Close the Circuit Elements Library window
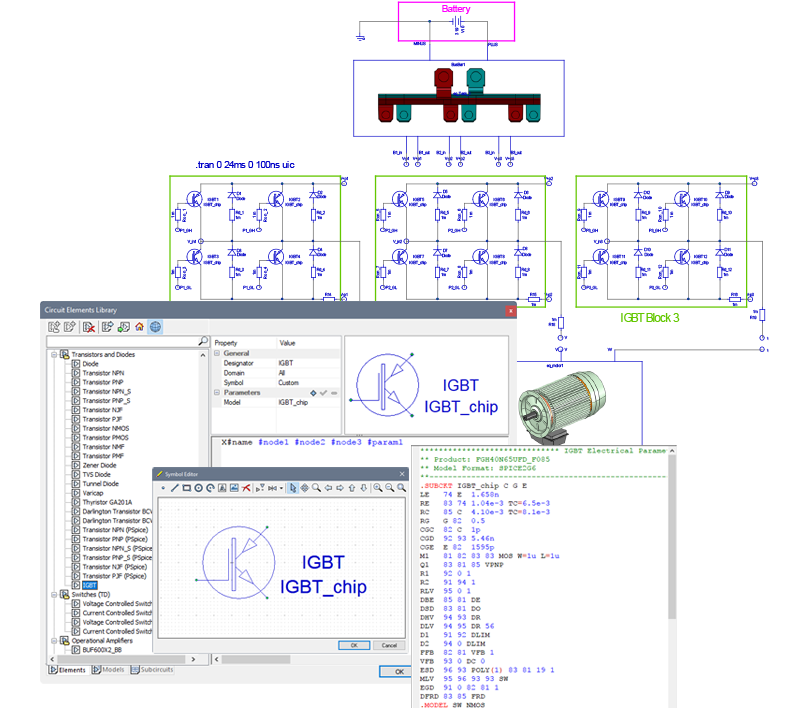Screen dimensions: 795x708 click(511, 310)
